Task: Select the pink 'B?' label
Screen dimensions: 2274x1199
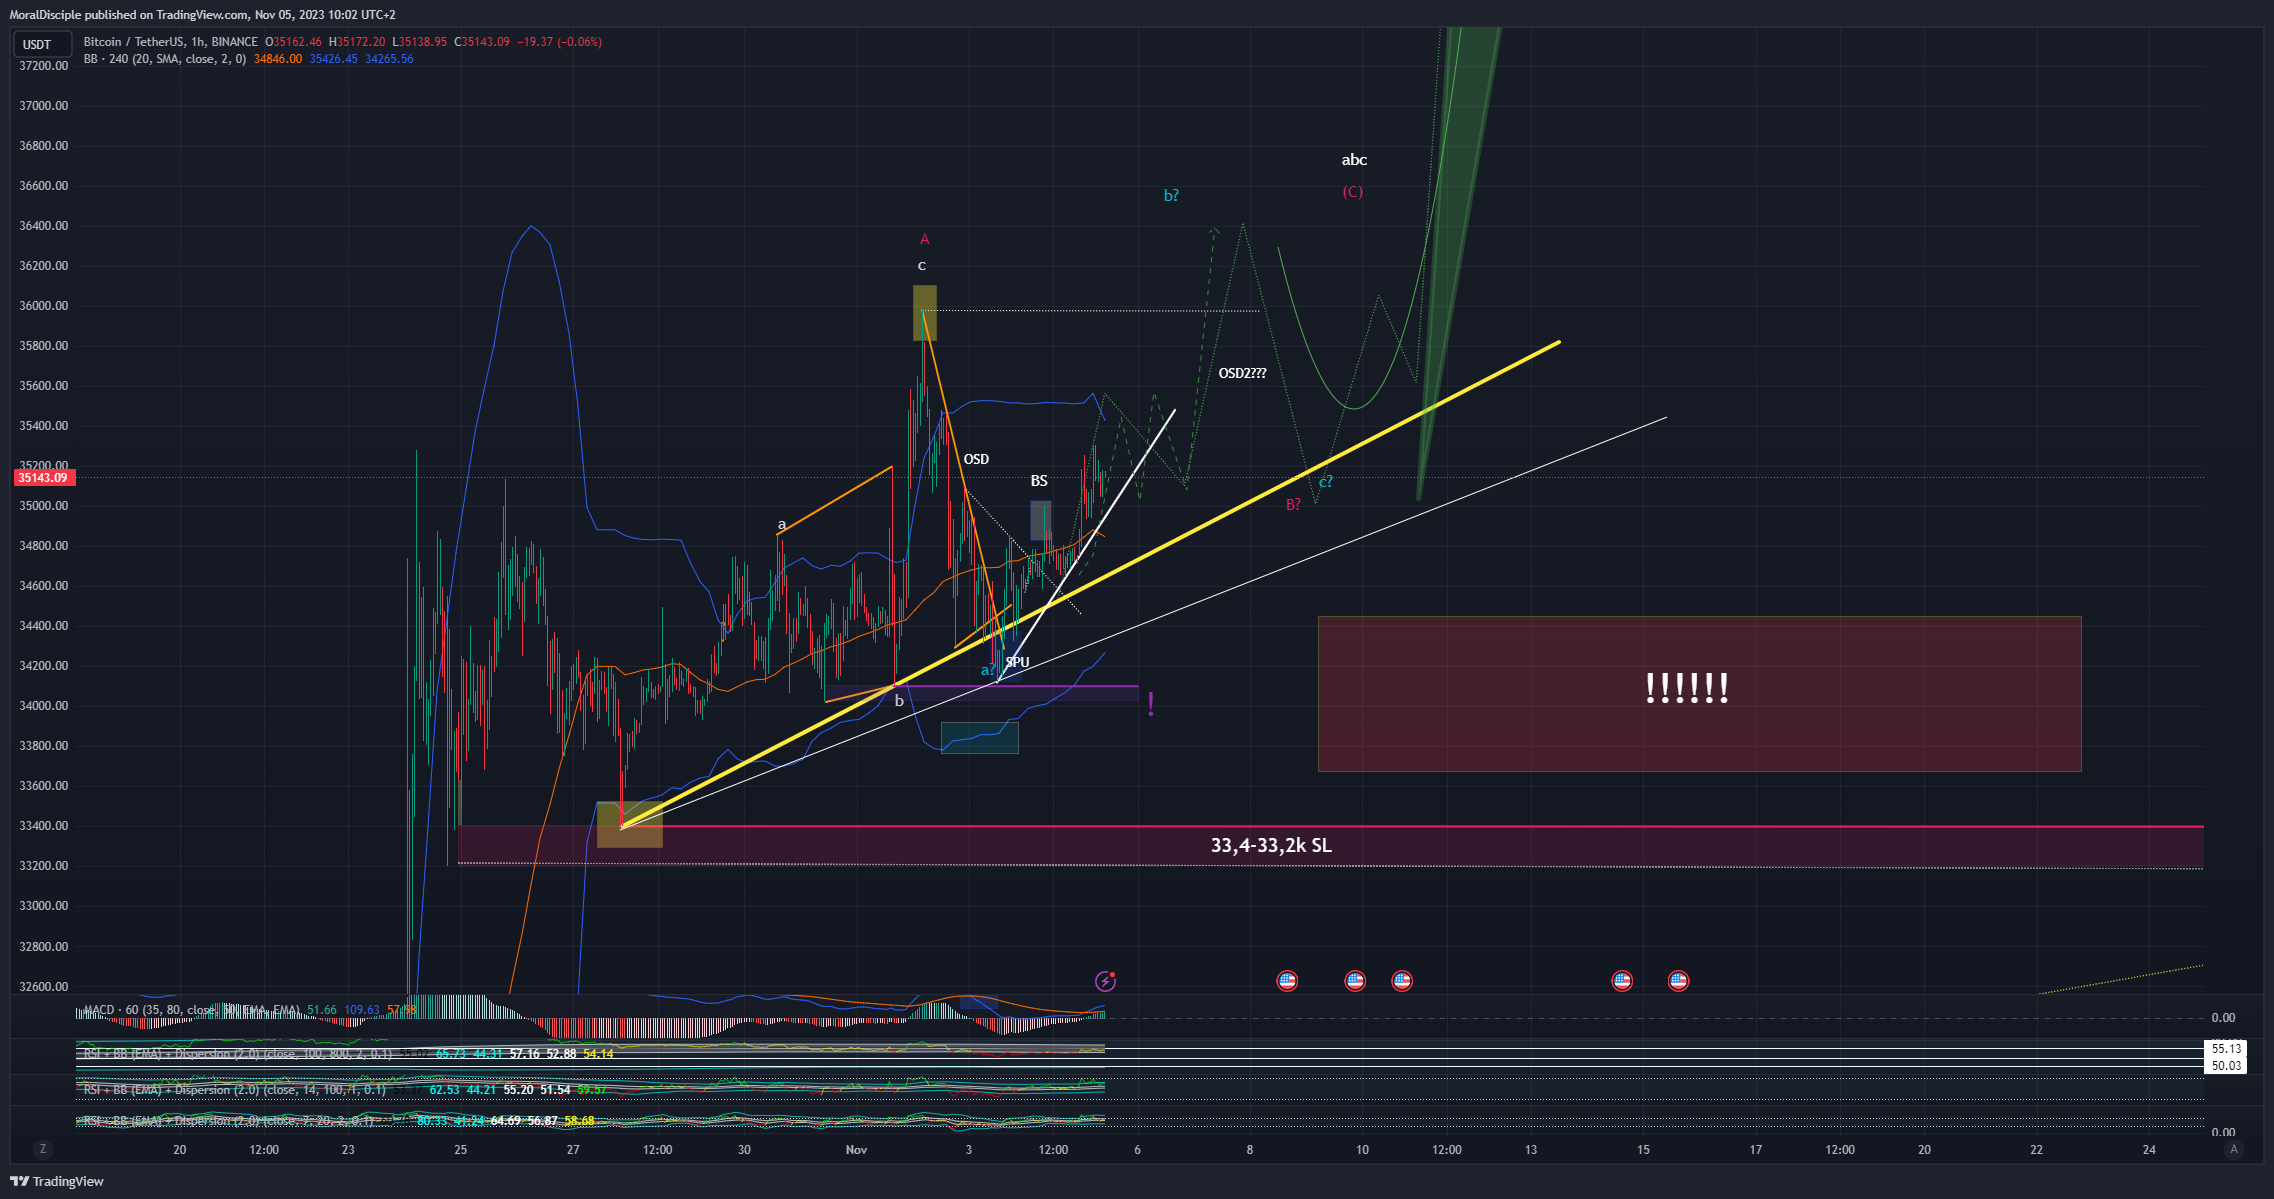Action: pos(1293,505)
